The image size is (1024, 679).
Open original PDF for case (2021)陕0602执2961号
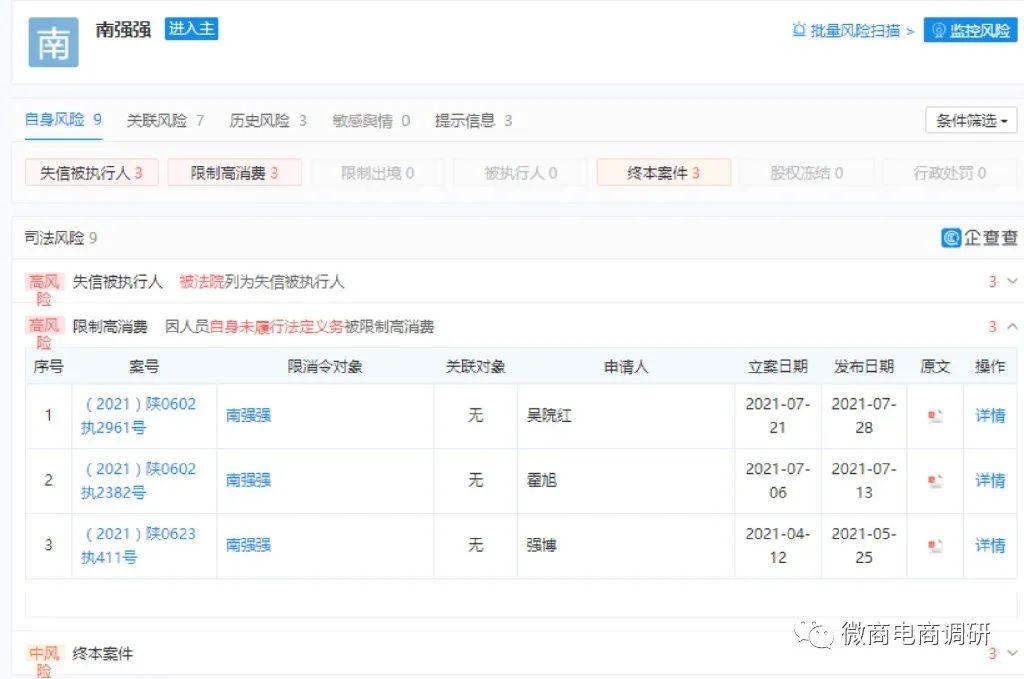click(934, 415)
